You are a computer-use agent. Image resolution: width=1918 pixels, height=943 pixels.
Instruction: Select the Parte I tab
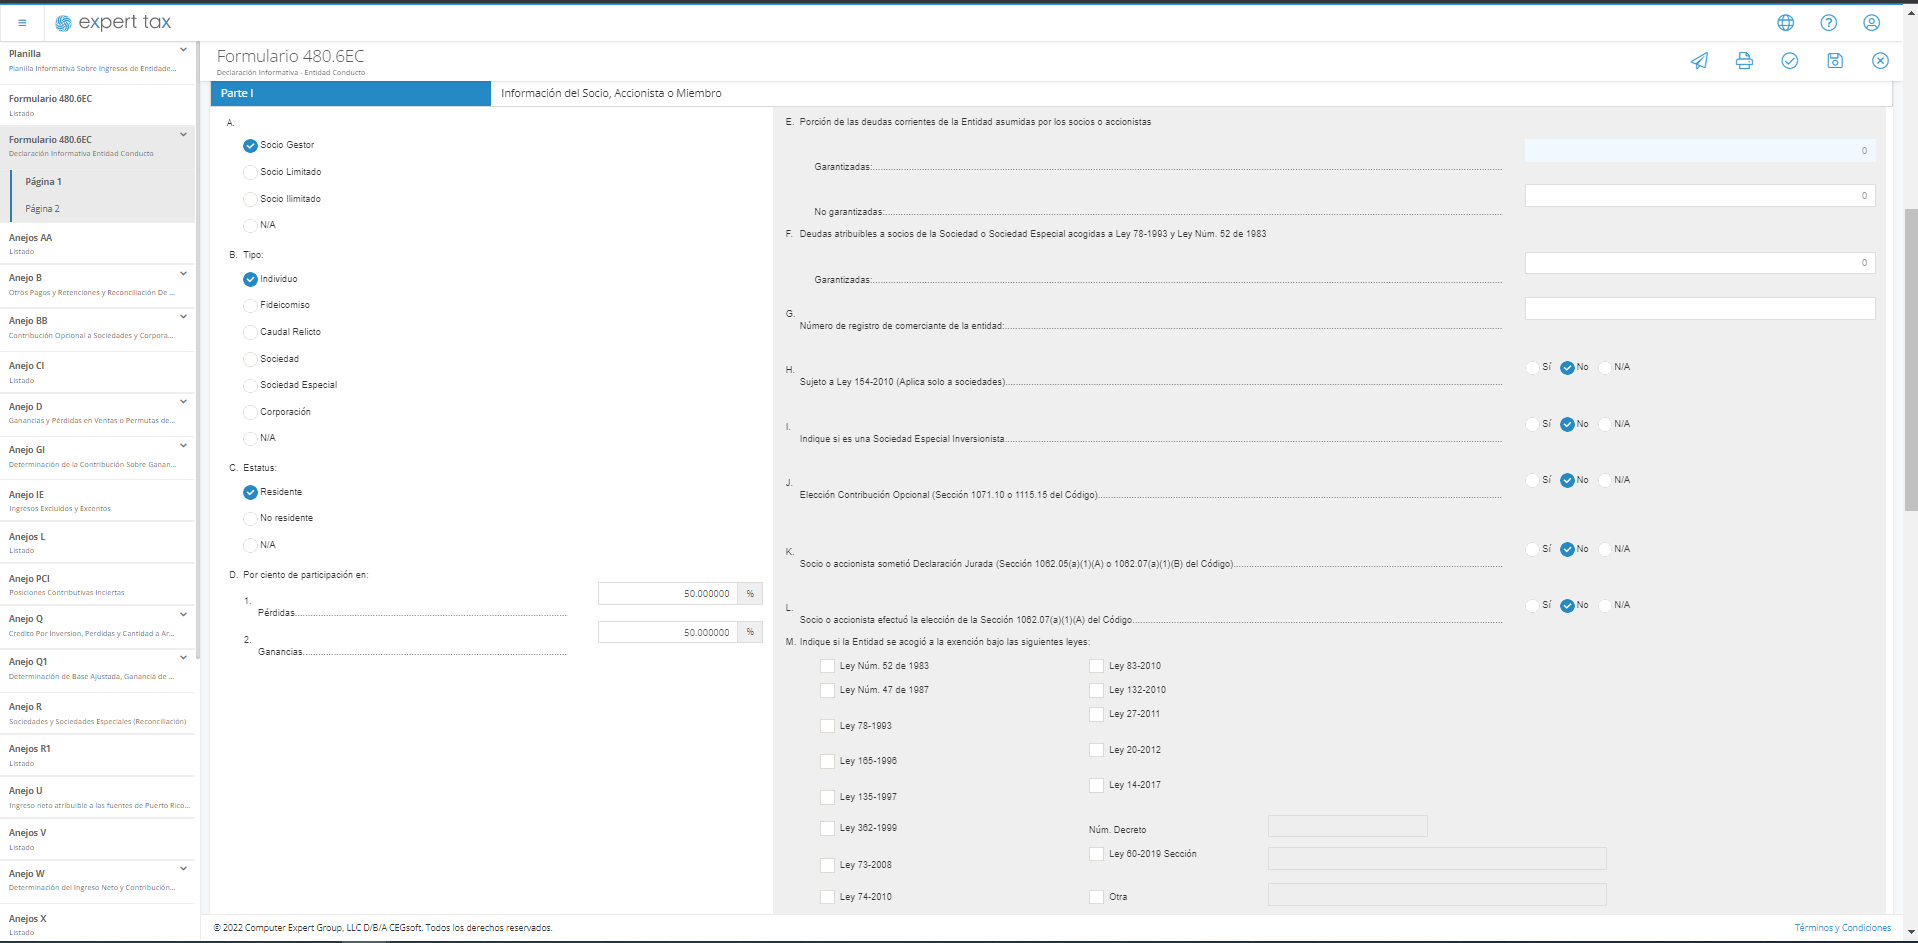(x=350, y=93)
